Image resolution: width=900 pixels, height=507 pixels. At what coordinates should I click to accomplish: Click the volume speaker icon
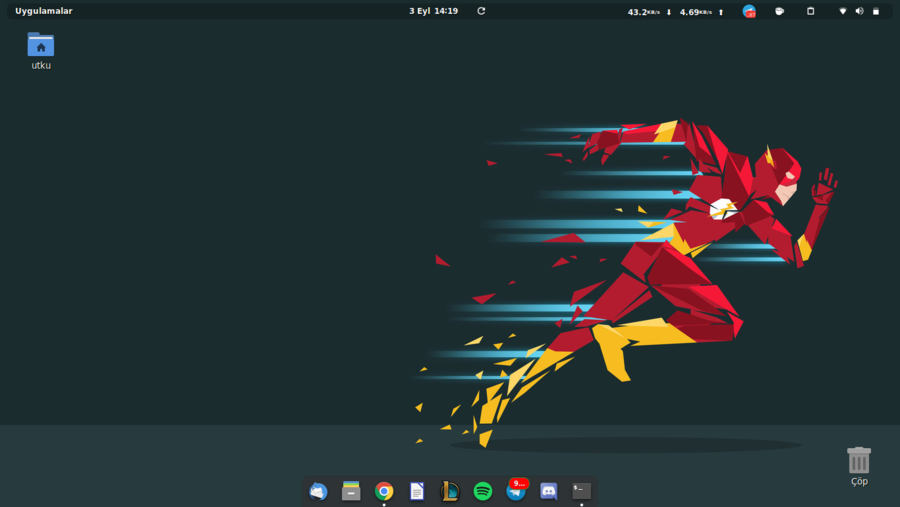pos(859,12)
